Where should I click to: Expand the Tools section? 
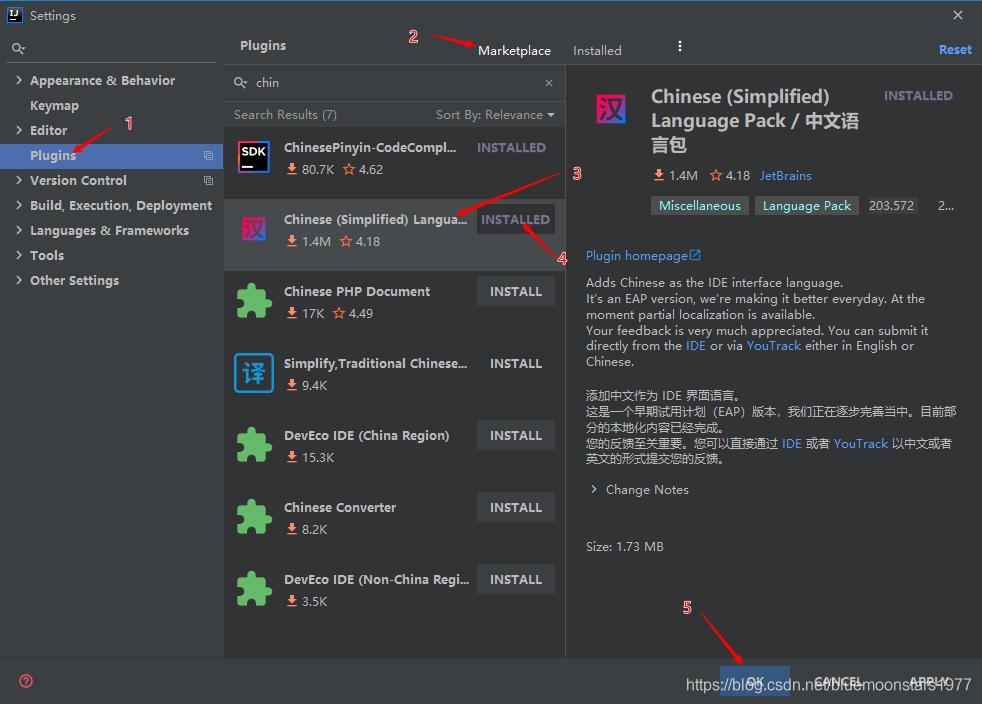pos(19,256)
